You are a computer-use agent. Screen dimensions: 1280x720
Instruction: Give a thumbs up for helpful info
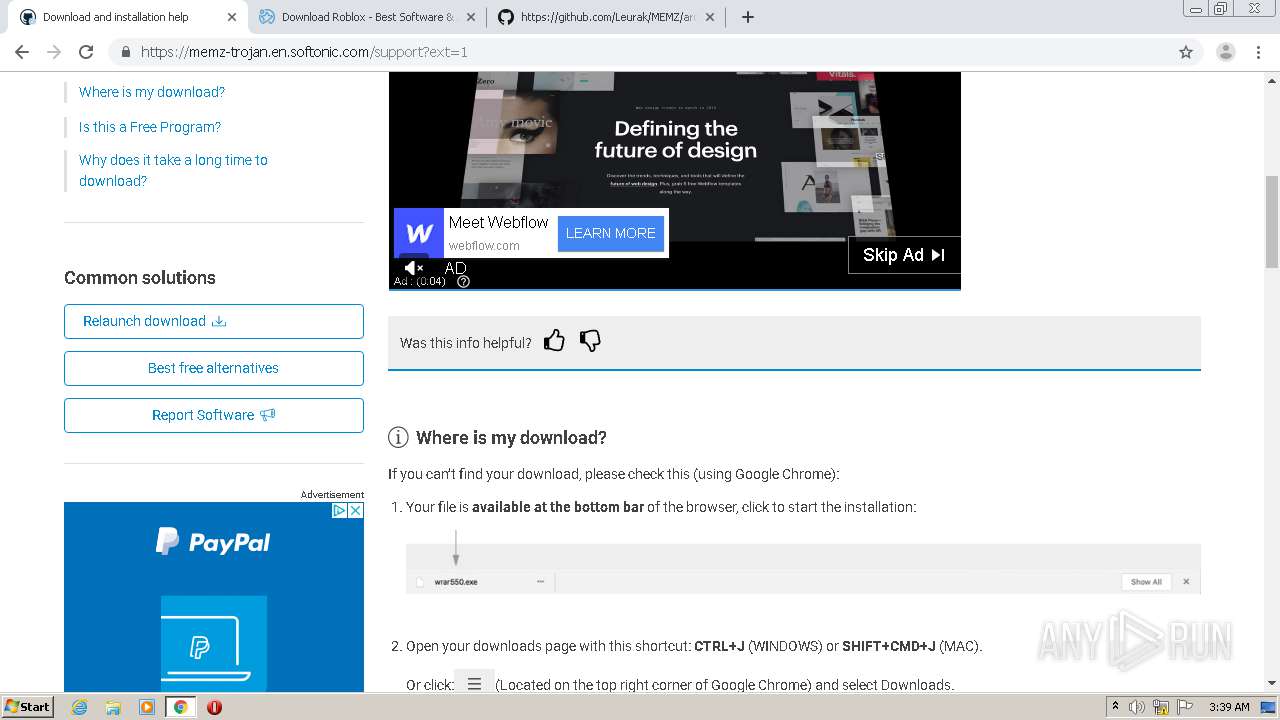555,341
